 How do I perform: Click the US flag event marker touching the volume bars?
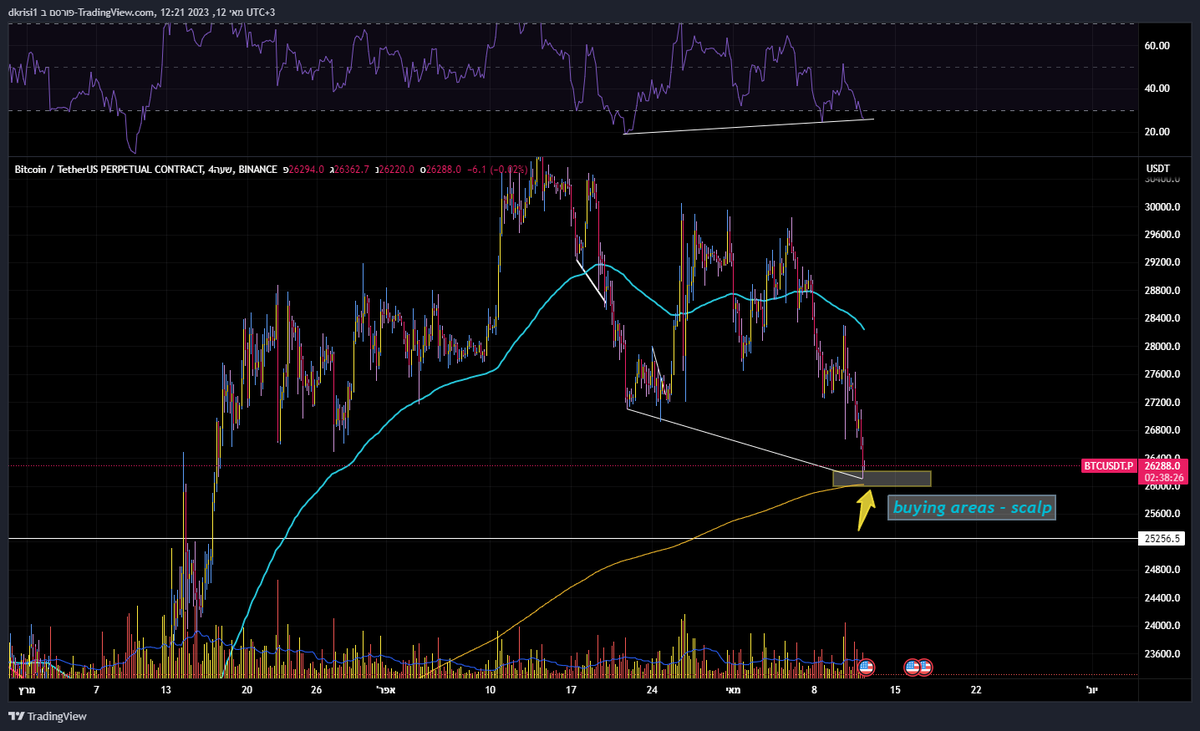(x=866, y=665)
